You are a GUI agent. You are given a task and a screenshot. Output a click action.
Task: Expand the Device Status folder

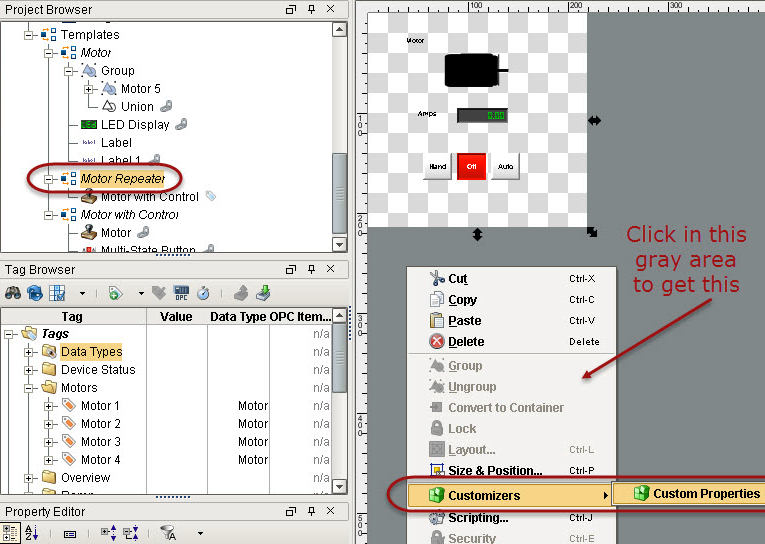[x=29, y=370]
